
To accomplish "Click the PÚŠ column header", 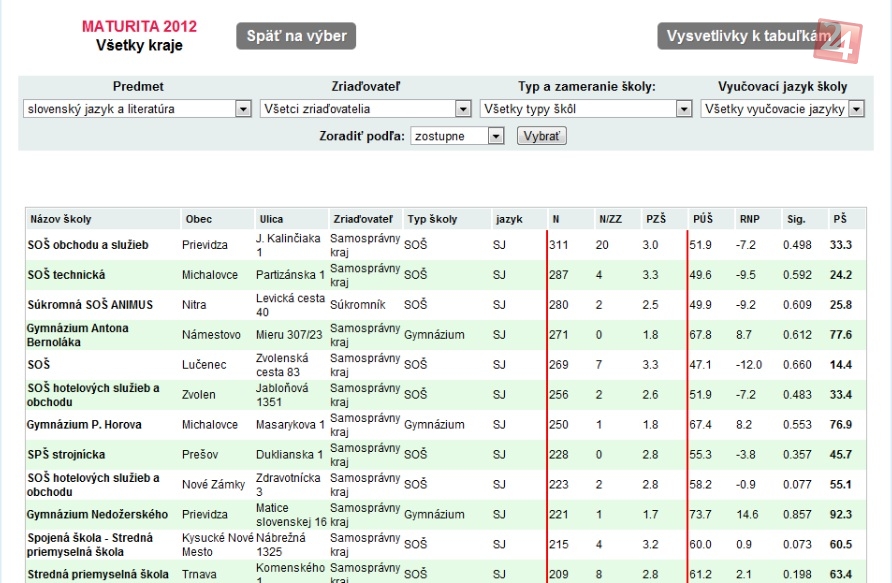I will [x=702, y=219].
